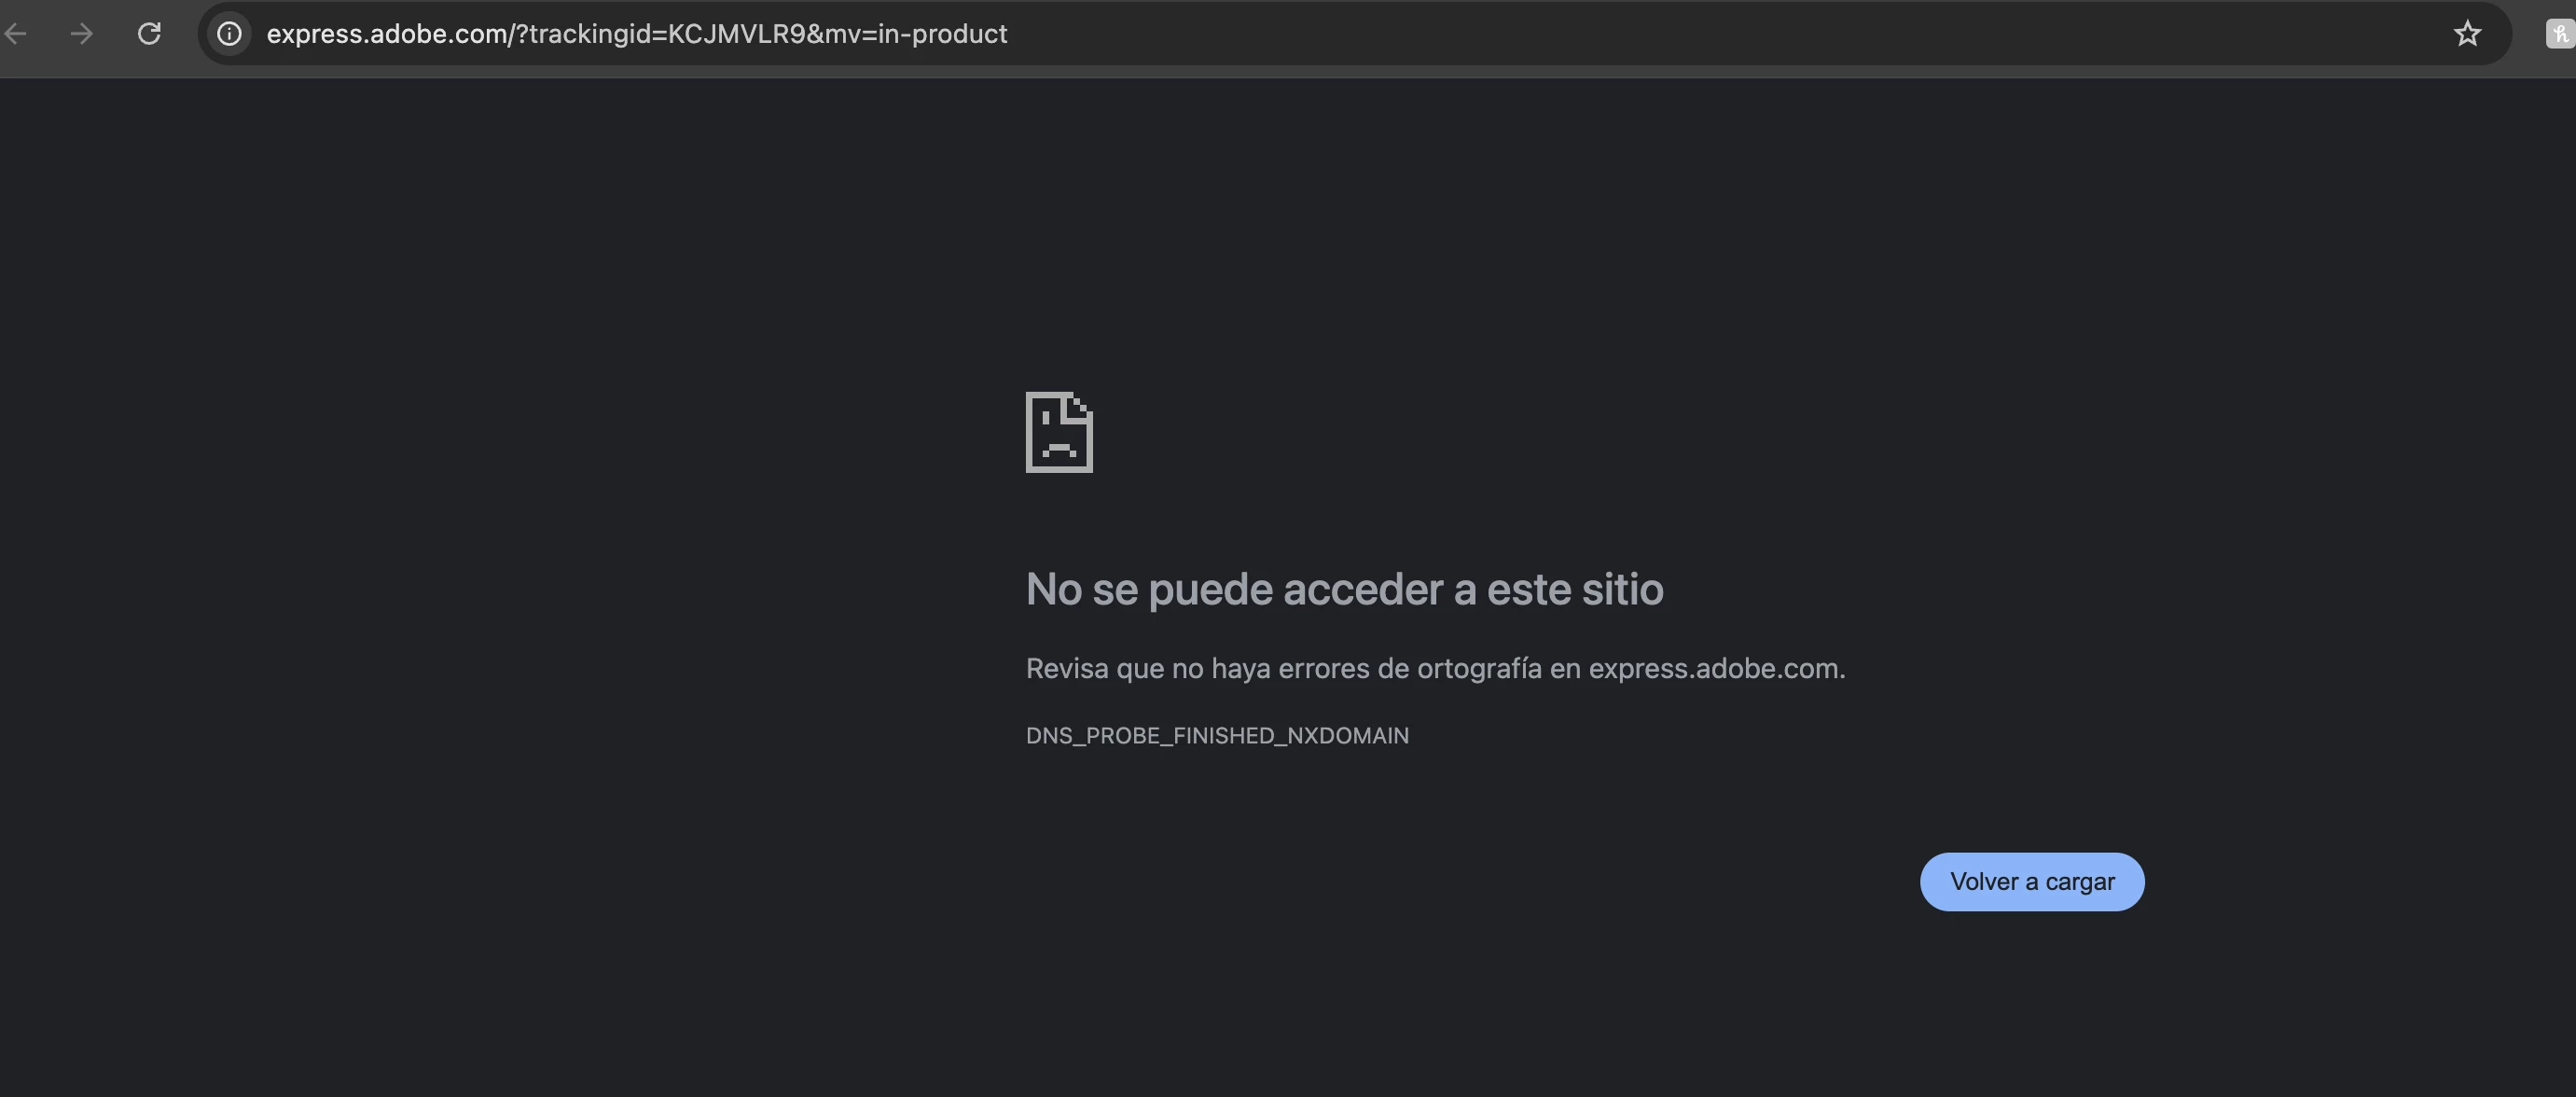Image resolution: width=2576 pixels, height=1097 pixels.
Task: Click the heading No se puede acceder a este sitio
Action: coord(1345,589)
